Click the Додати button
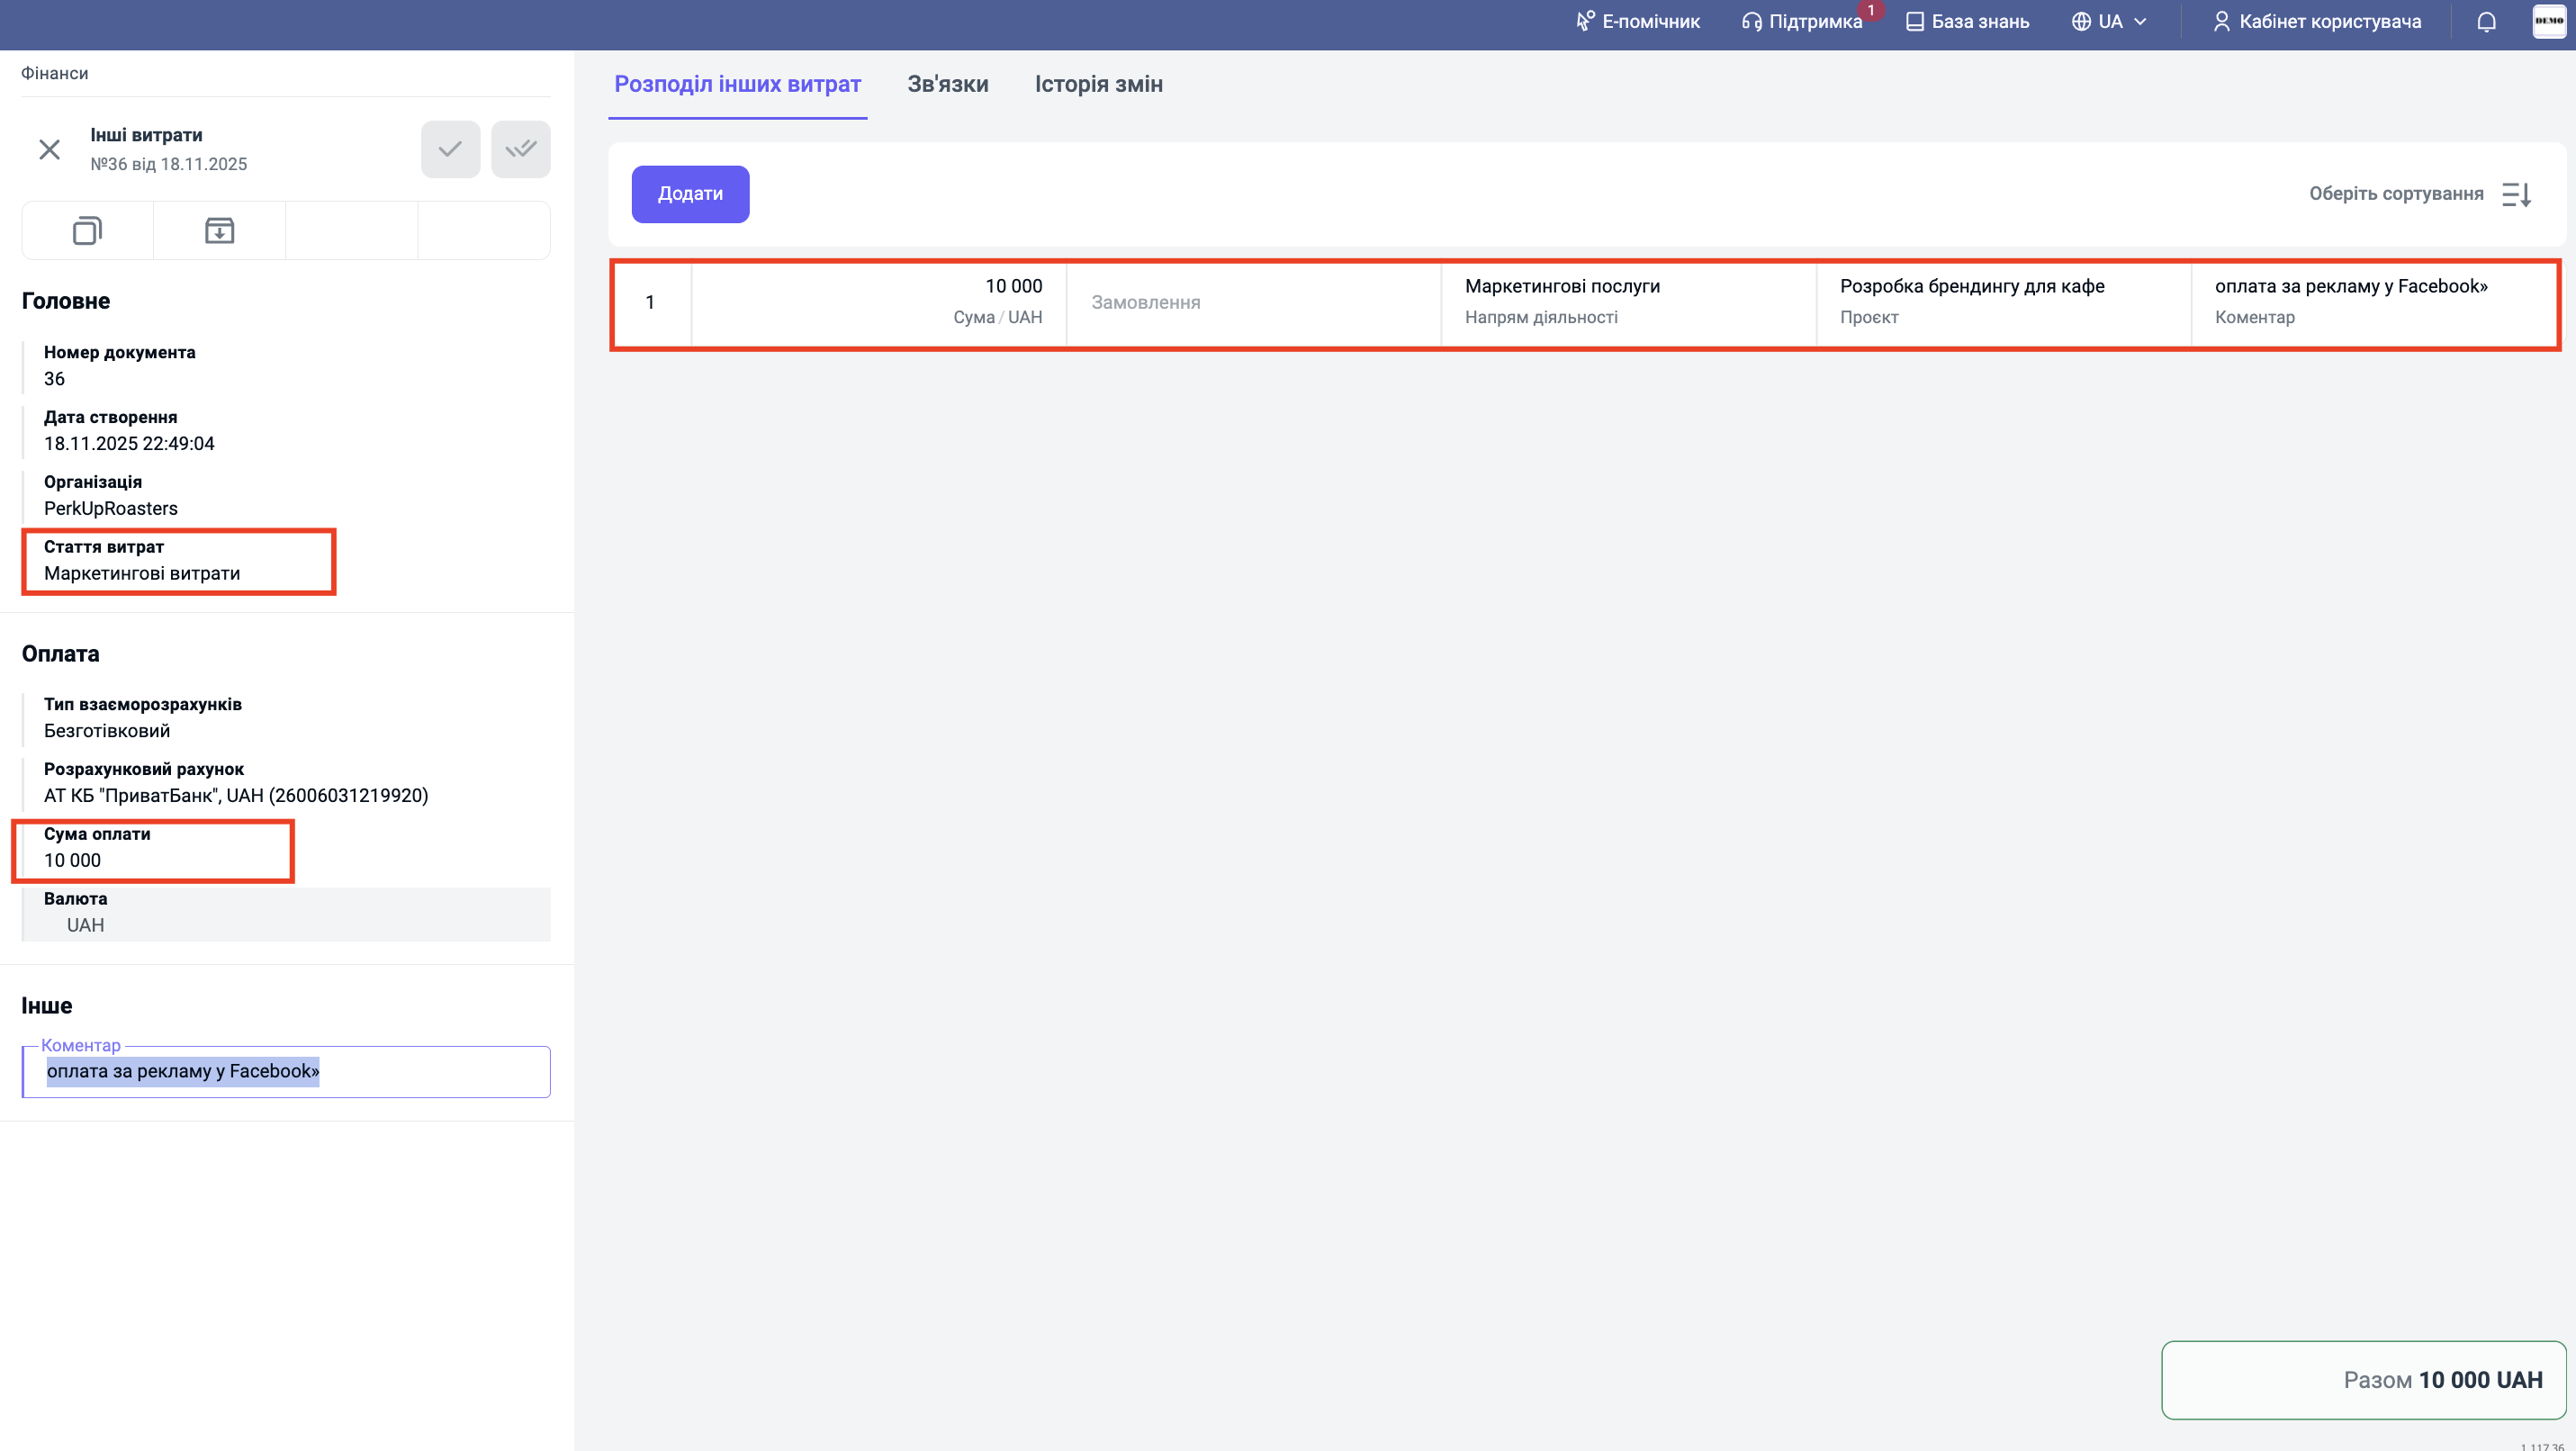Viewport: 2576px width, 1451px height. pos(690,194)
